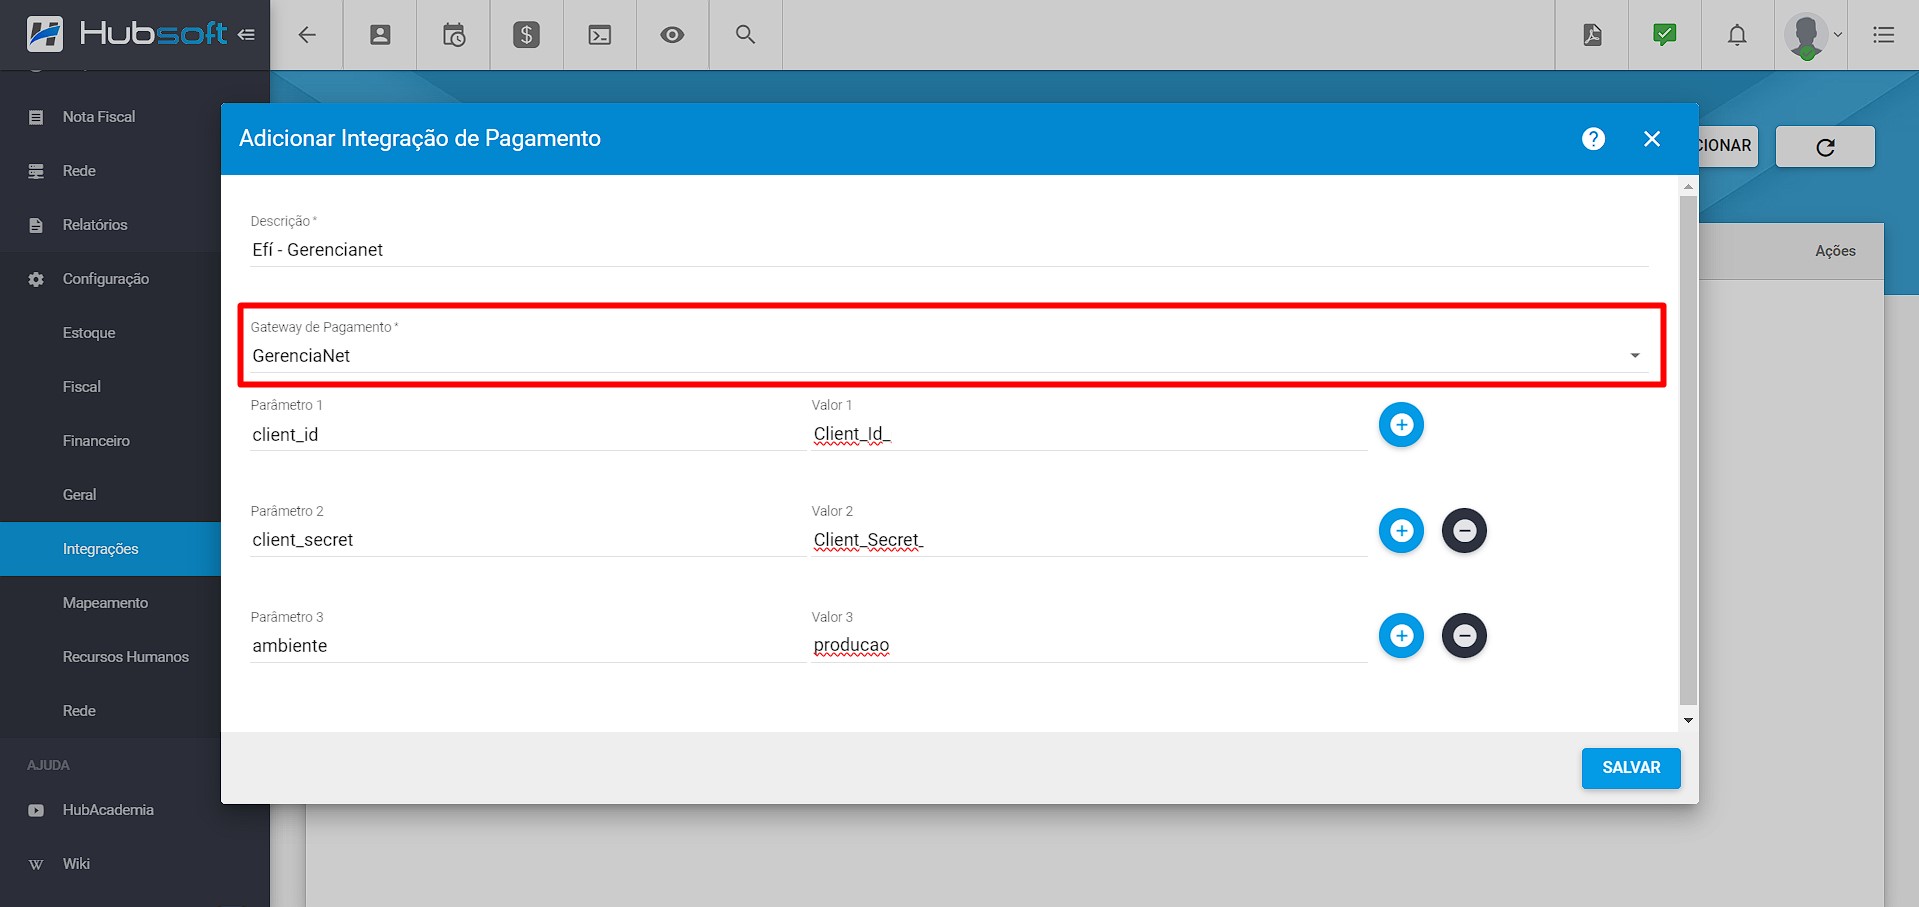Open notifications bell icon

(1738, 35)
